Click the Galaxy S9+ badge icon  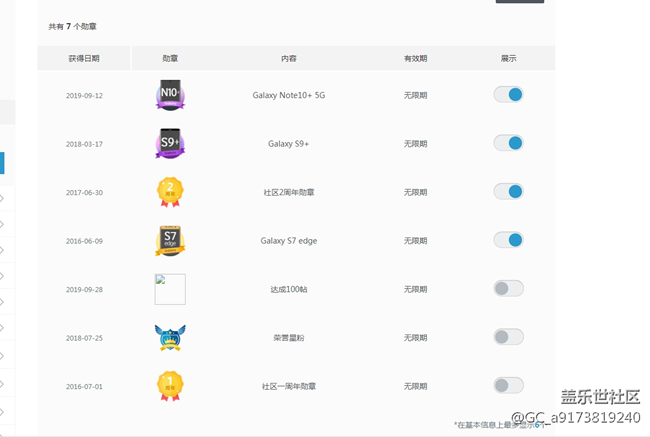(170, 143)
